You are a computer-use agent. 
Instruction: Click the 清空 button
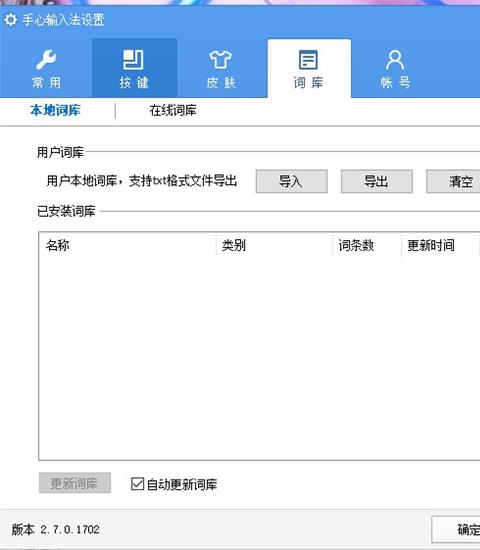(x=453, y=181)
